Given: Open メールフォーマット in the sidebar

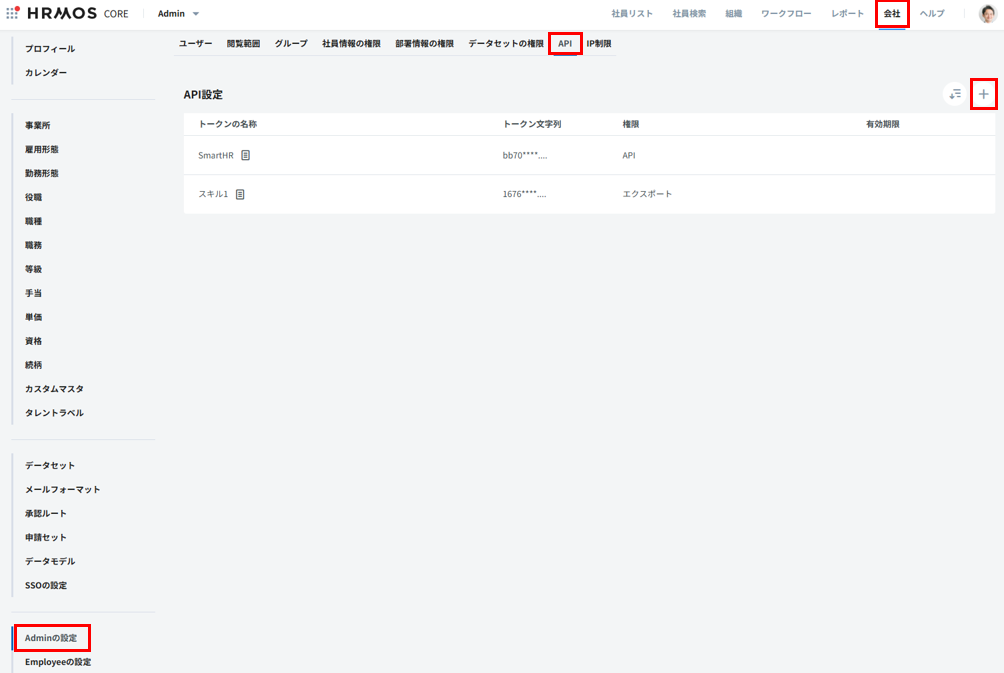Looking at the screenshot, I should point(62,489).
